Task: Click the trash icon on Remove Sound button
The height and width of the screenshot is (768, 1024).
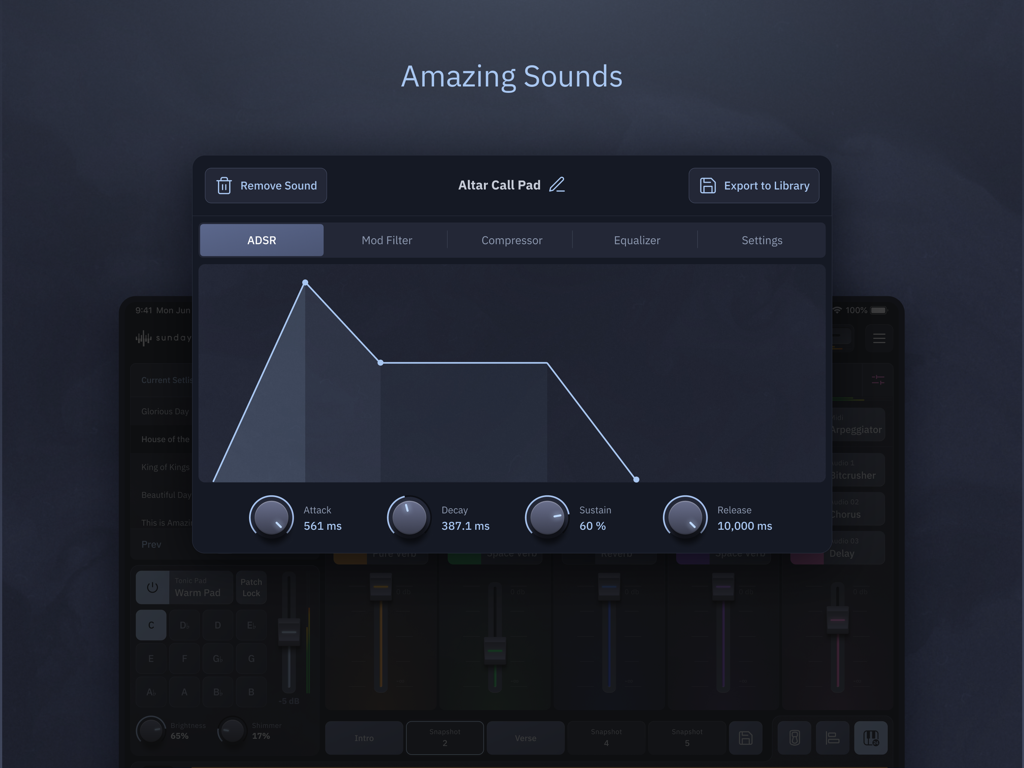Action: [223, 185]
